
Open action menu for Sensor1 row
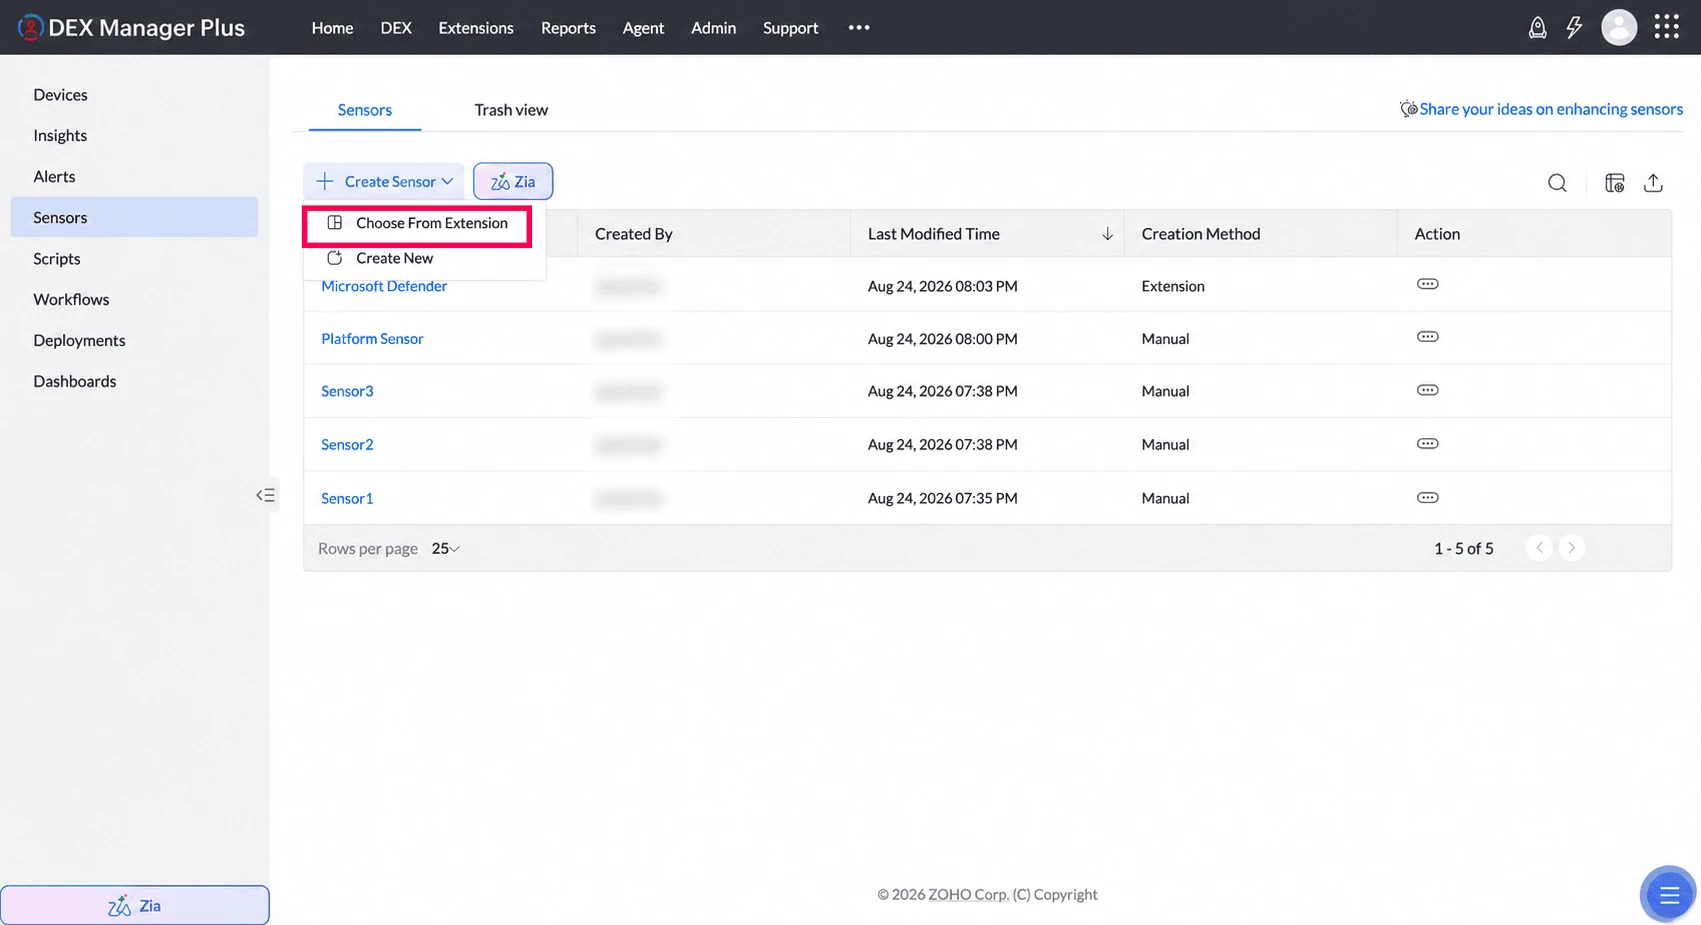pos(1427,497)
